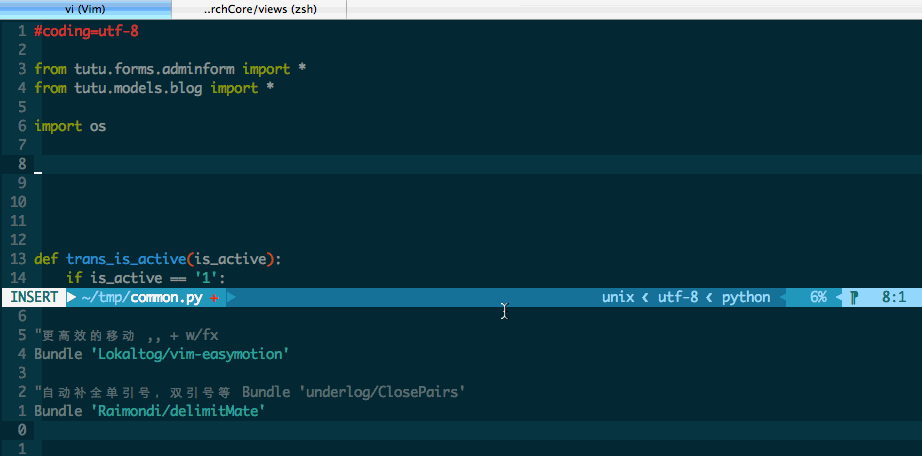Click the common.py filename in the statusline
922x456 pixels.
pos(169,297)
